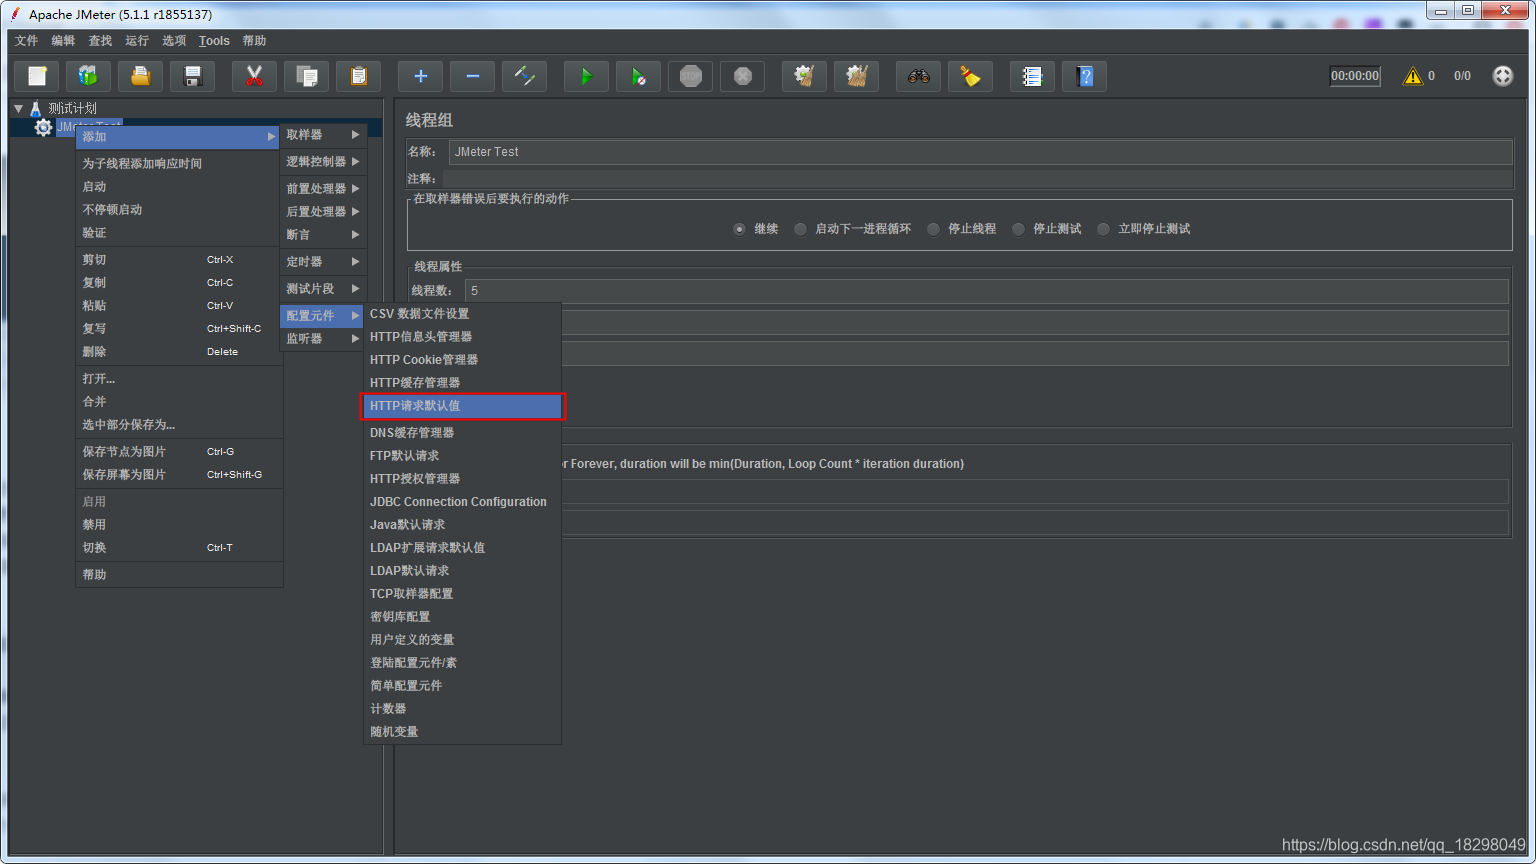The height and width of the screenshot is (864, 1536).
Task: Select the 立即停止测试 radio button
Action: 1103,229
